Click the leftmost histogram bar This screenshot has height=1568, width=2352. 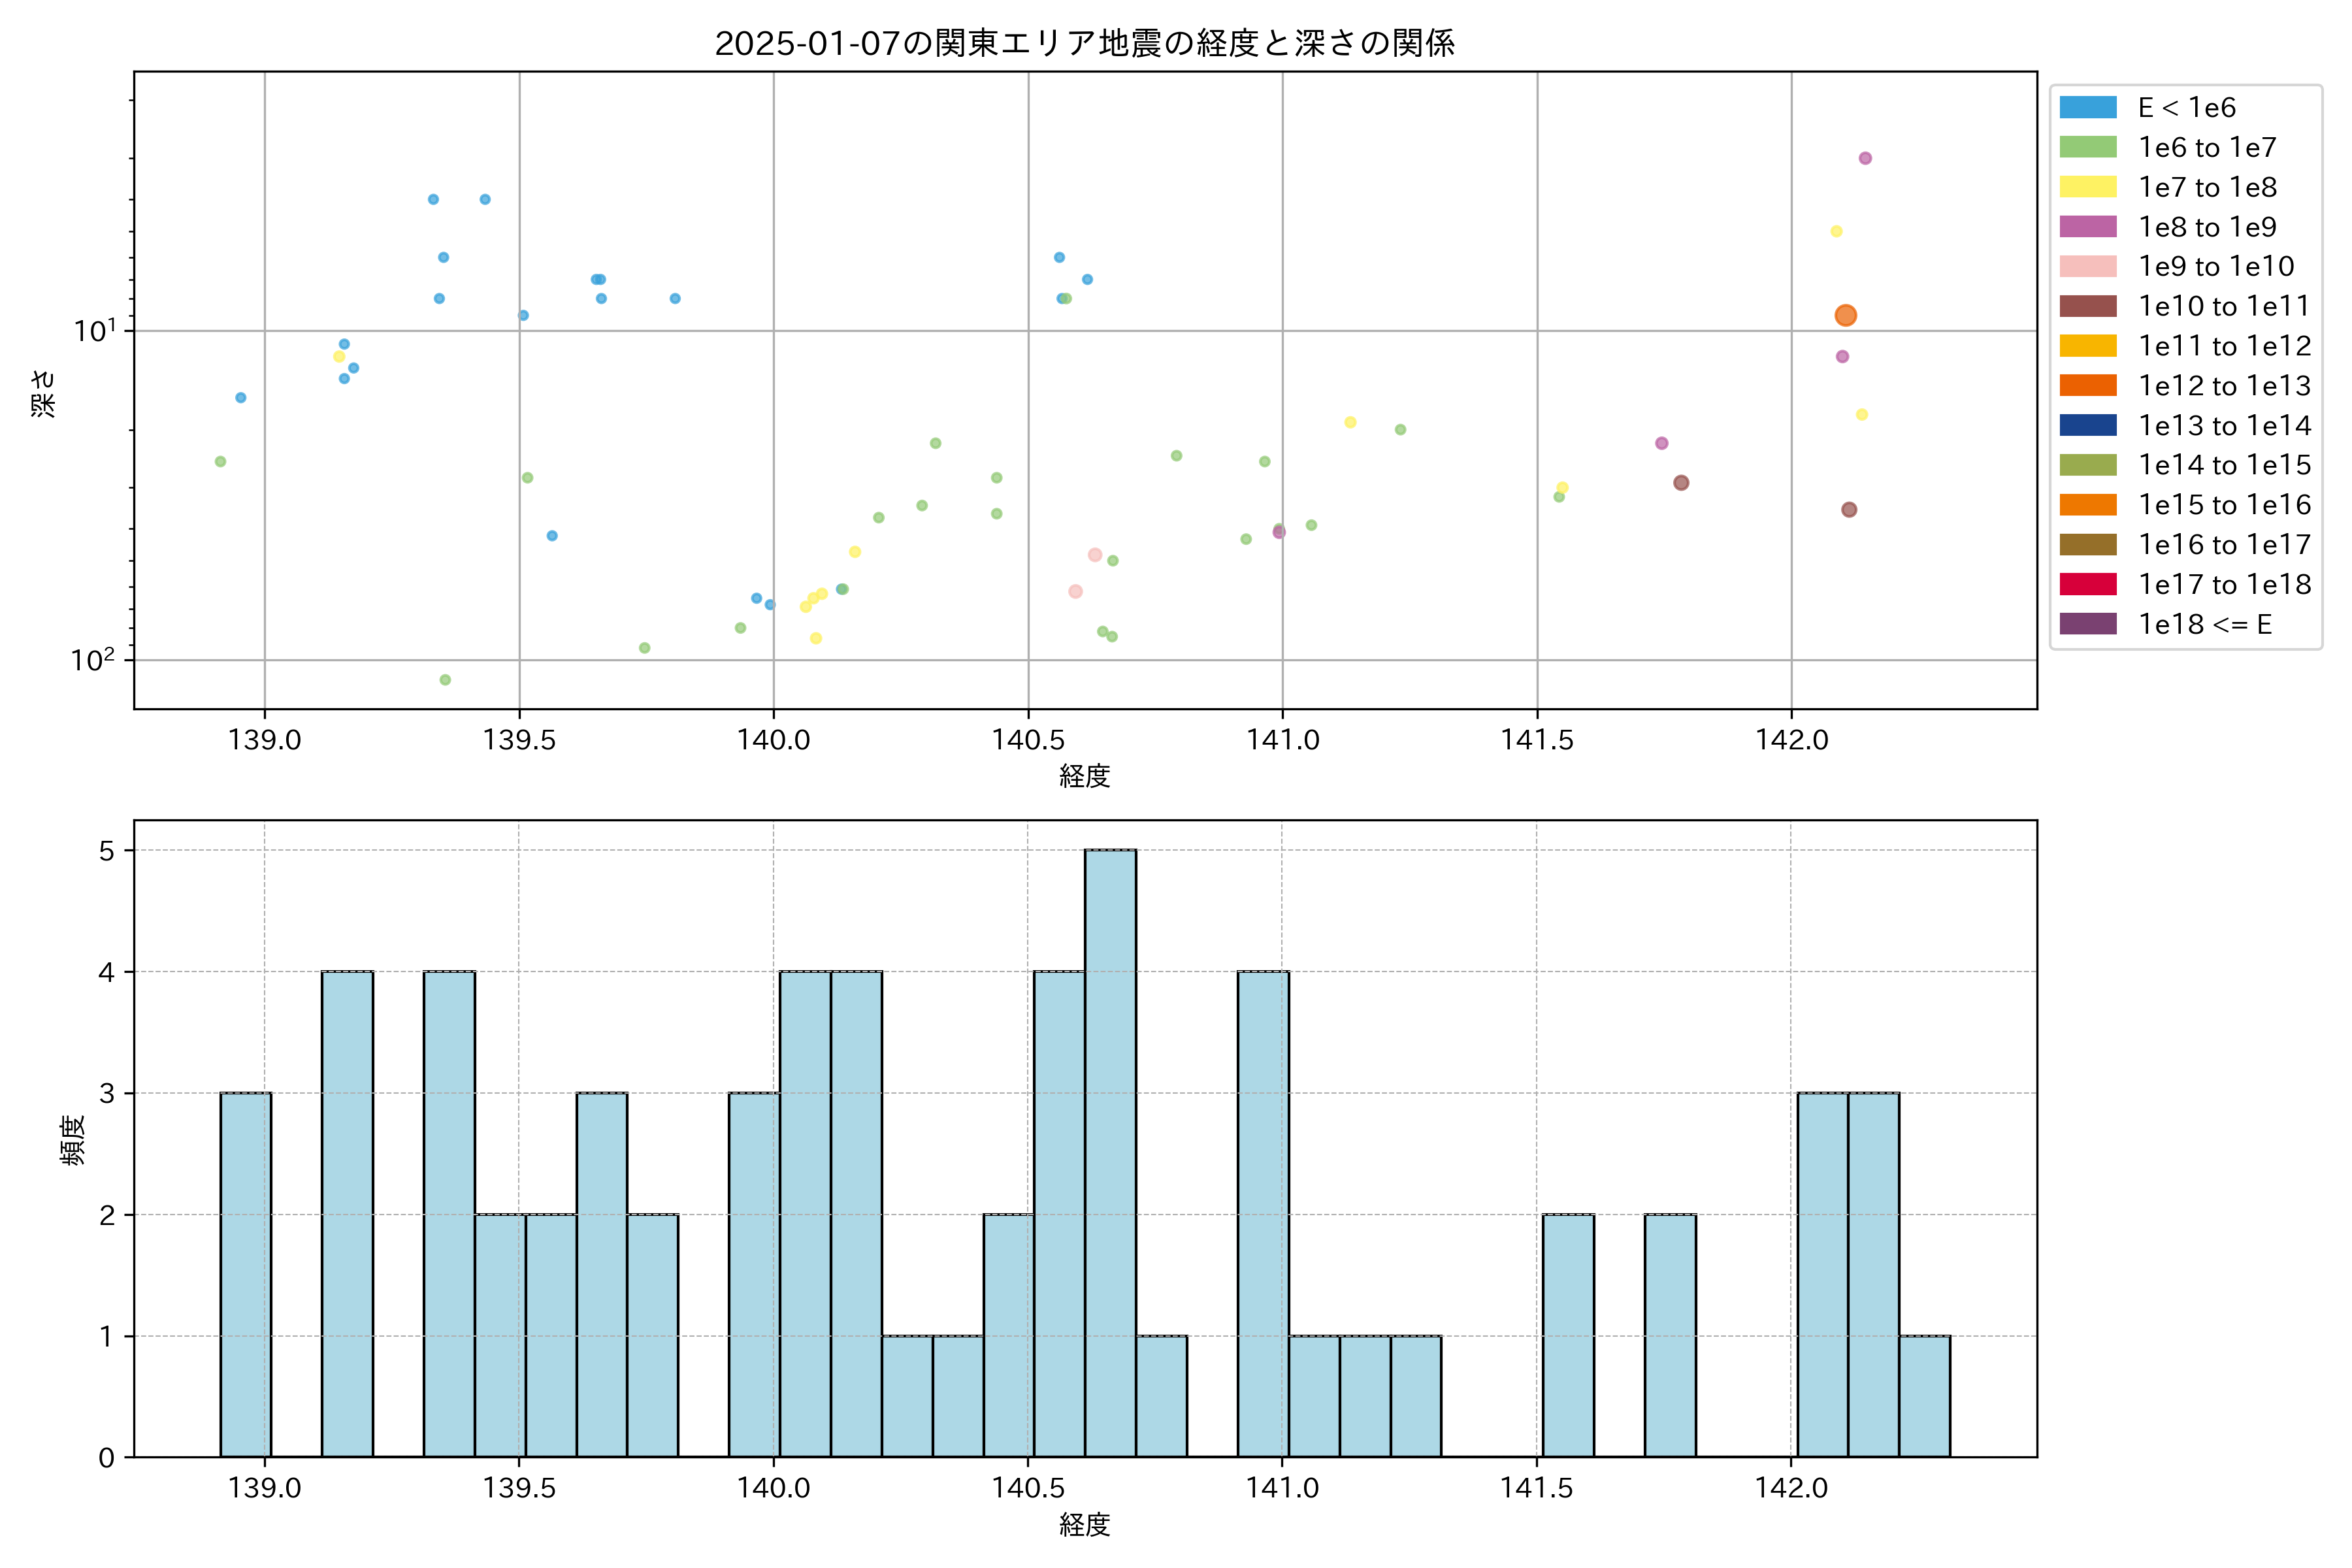point(245,1274)
